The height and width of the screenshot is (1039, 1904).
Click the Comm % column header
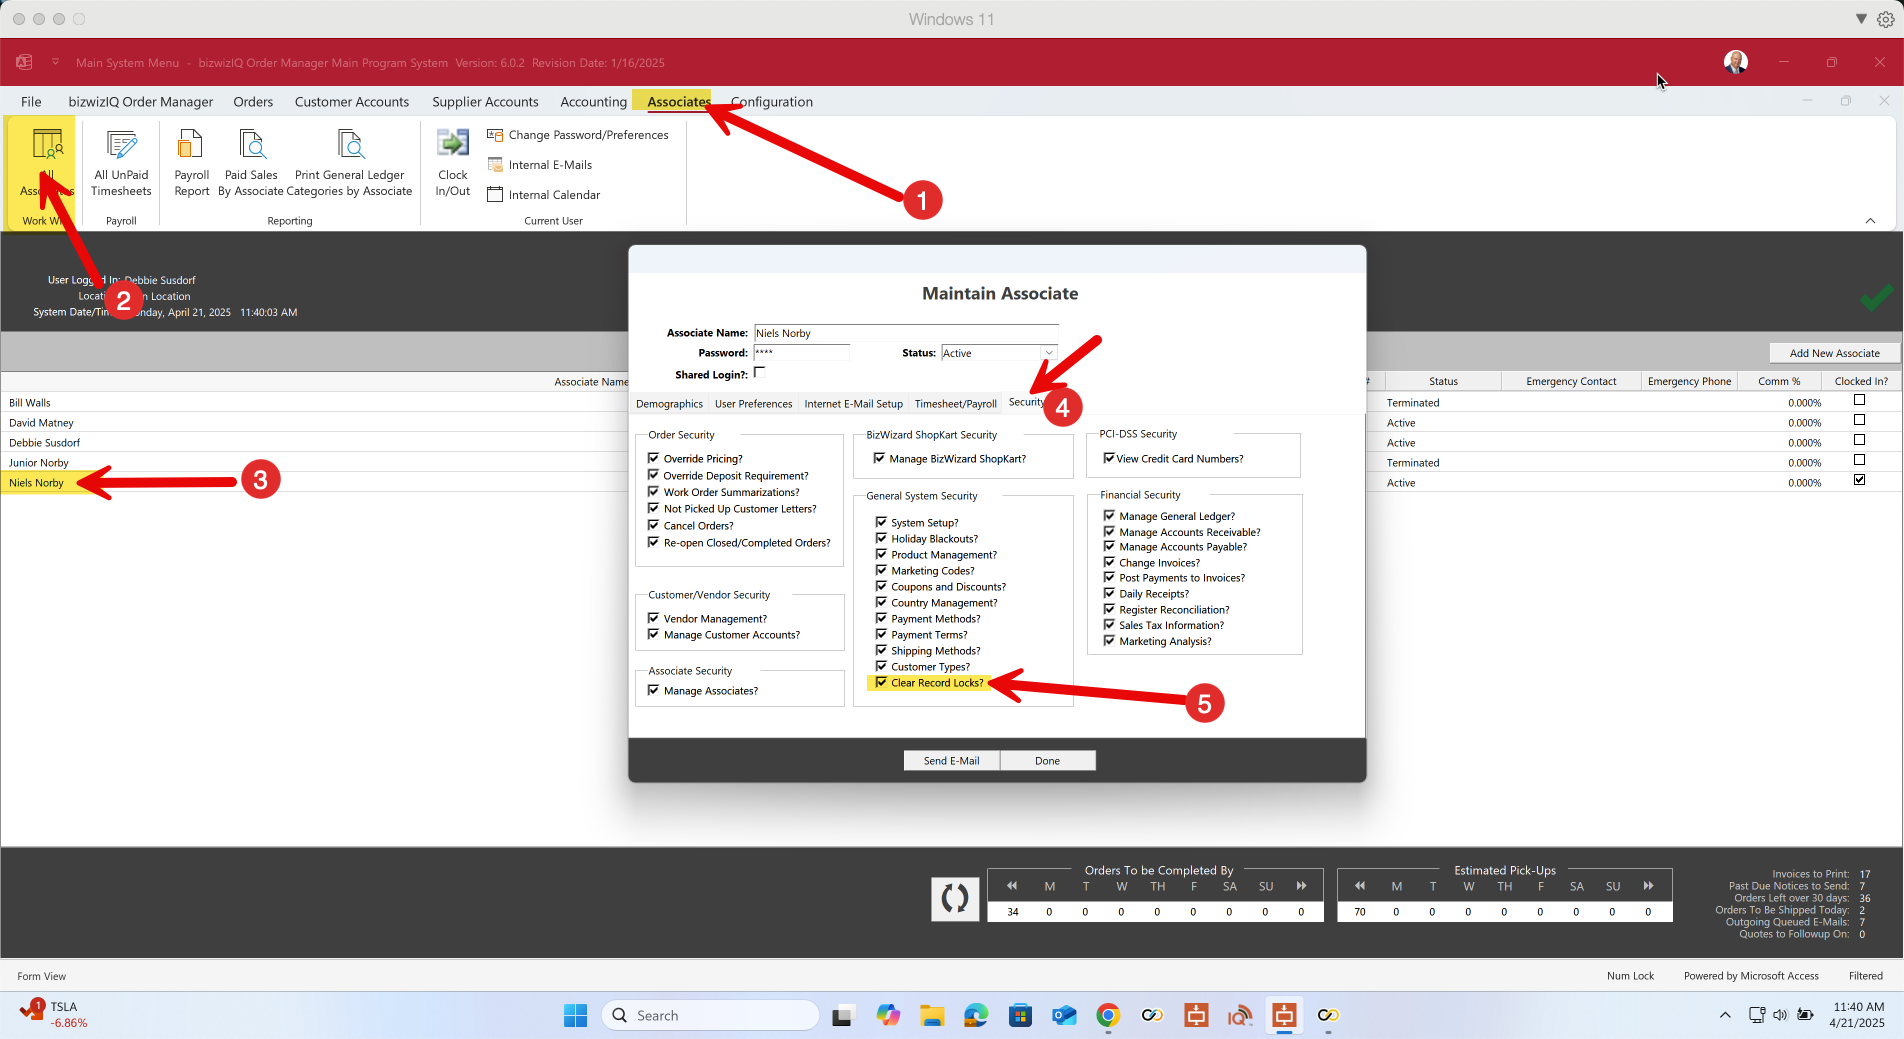(1778, 381)
